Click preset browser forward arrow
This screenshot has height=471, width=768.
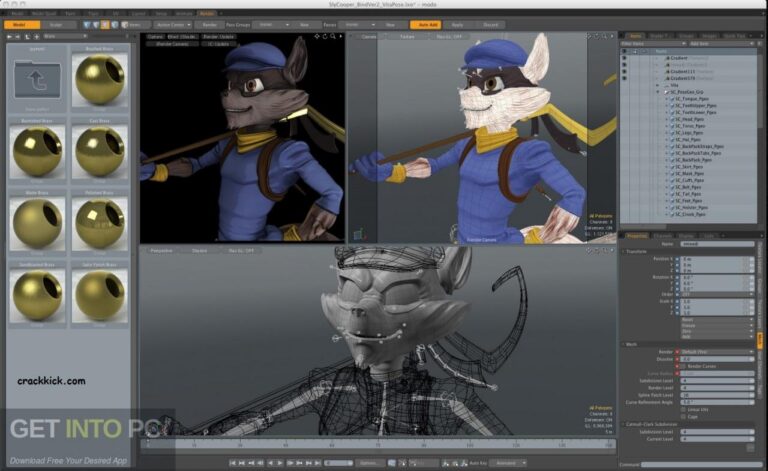pyautogui.click(x=18, y=36)
